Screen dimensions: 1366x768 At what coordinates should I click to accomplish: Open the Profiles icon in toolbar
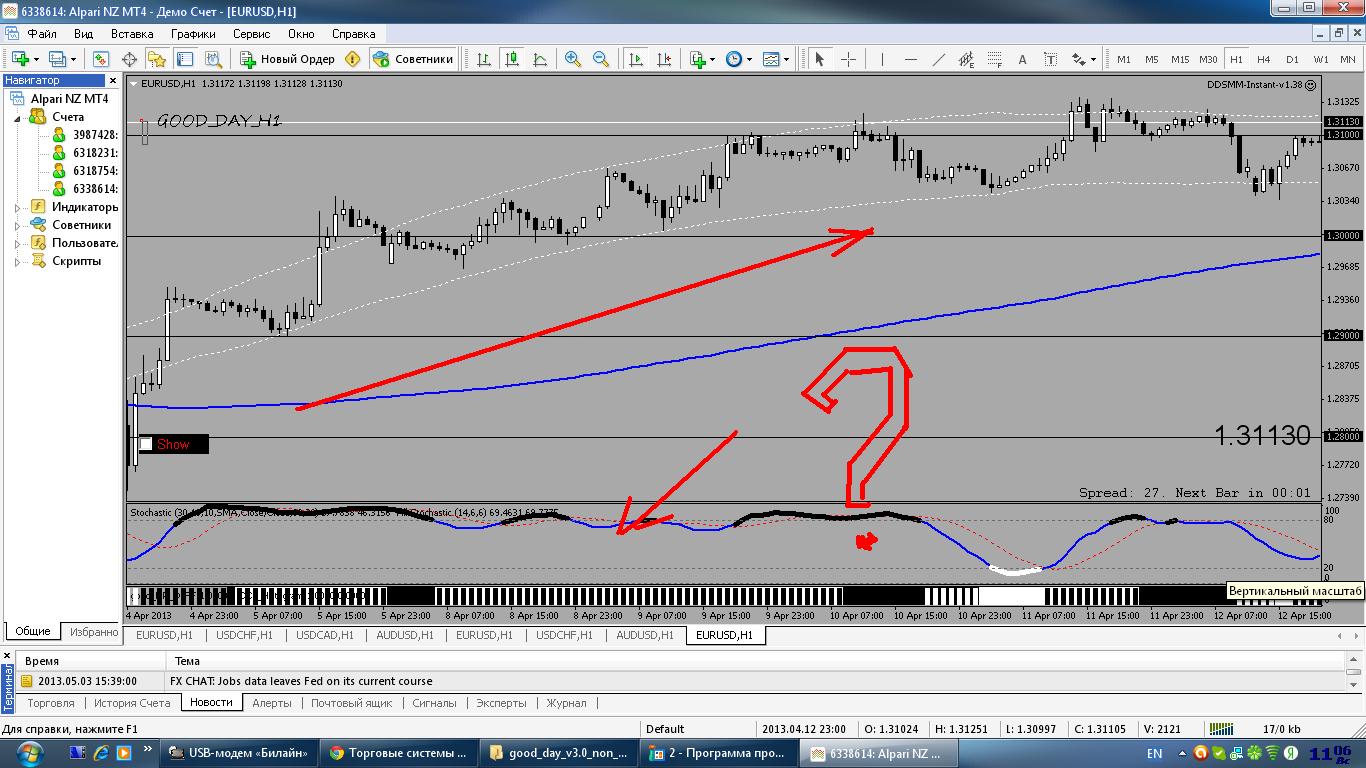61,59
